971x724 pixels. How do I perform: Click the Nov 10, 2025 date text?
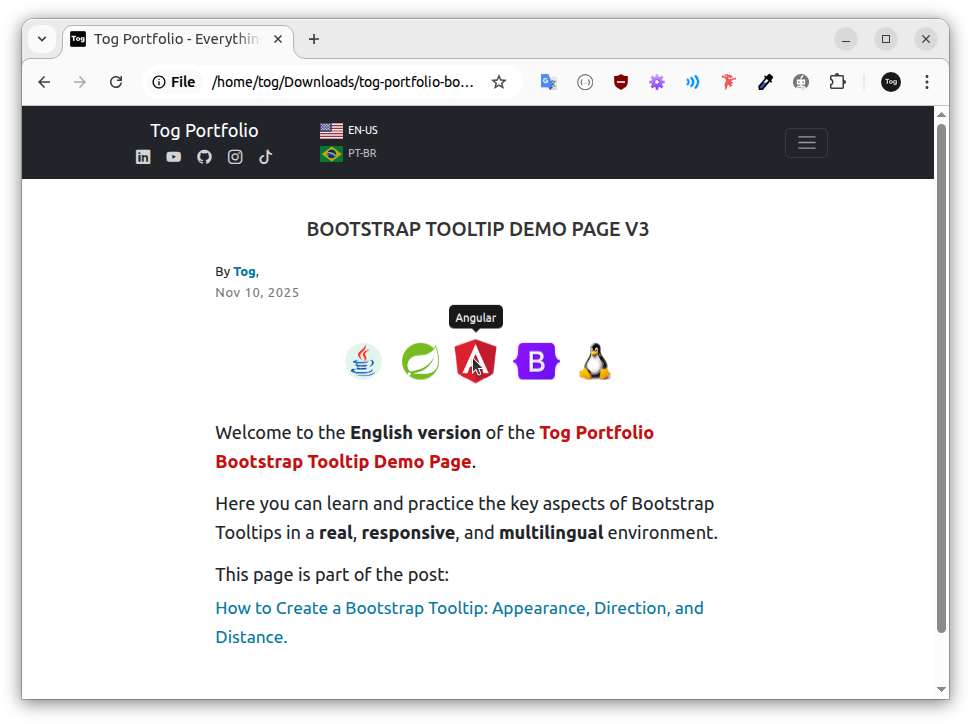pyautogui.click(x=257, y=292)
